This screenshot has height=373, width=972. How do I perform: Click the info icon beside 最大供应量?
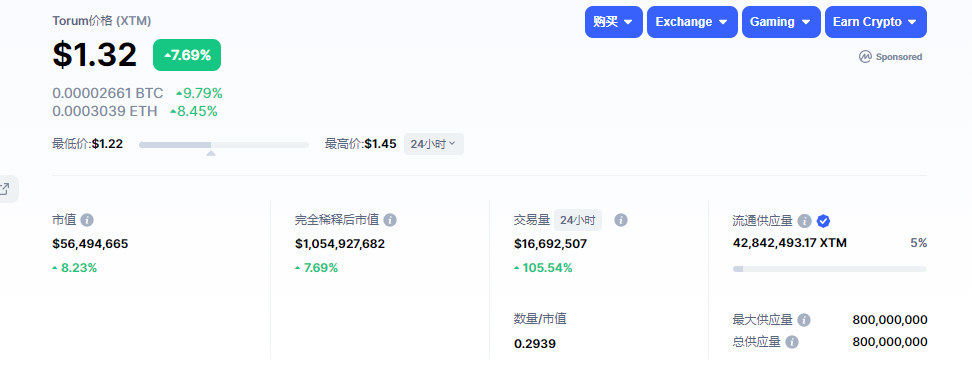pos(804,320)
